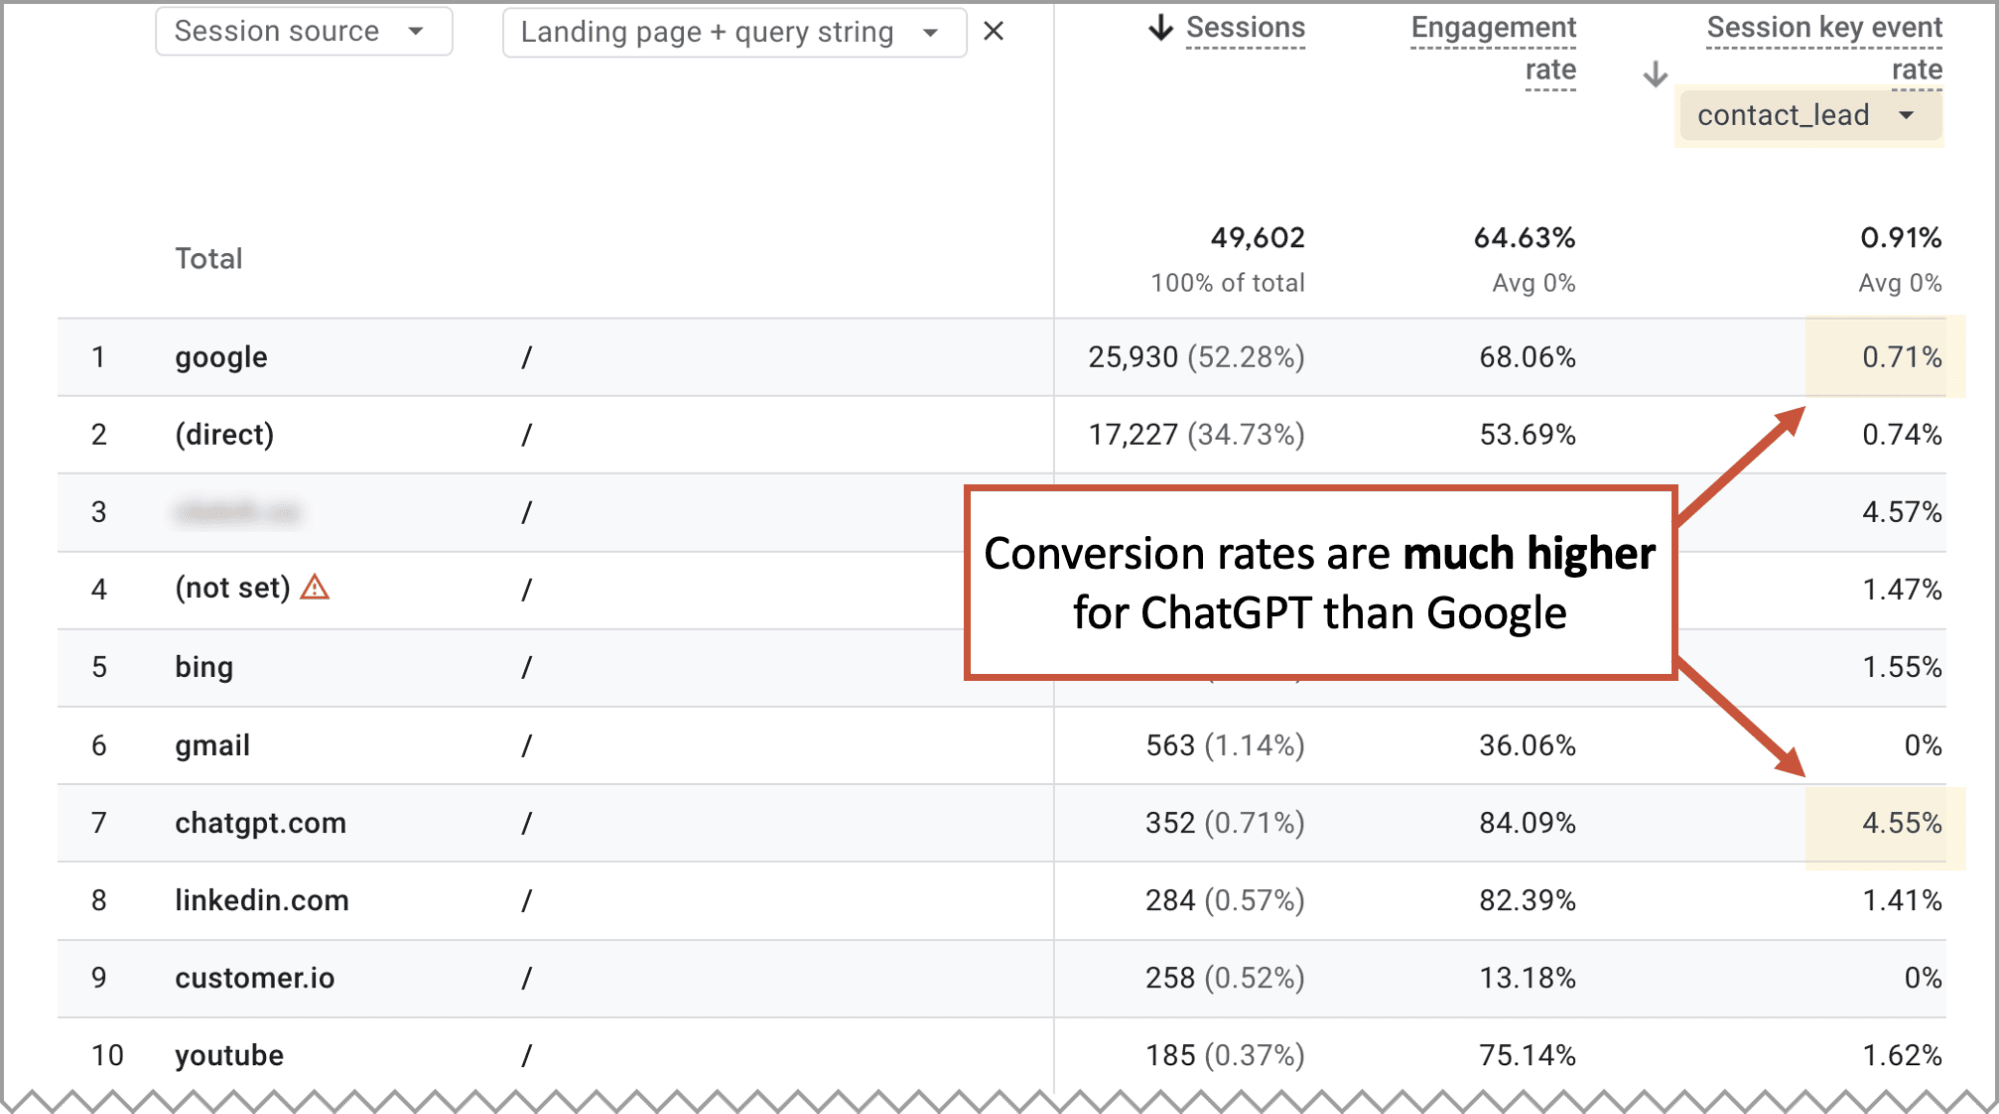Sort by the Engagement rate column header
This screenshot has height=1114, width=1999.
(x=1493, y=49)
